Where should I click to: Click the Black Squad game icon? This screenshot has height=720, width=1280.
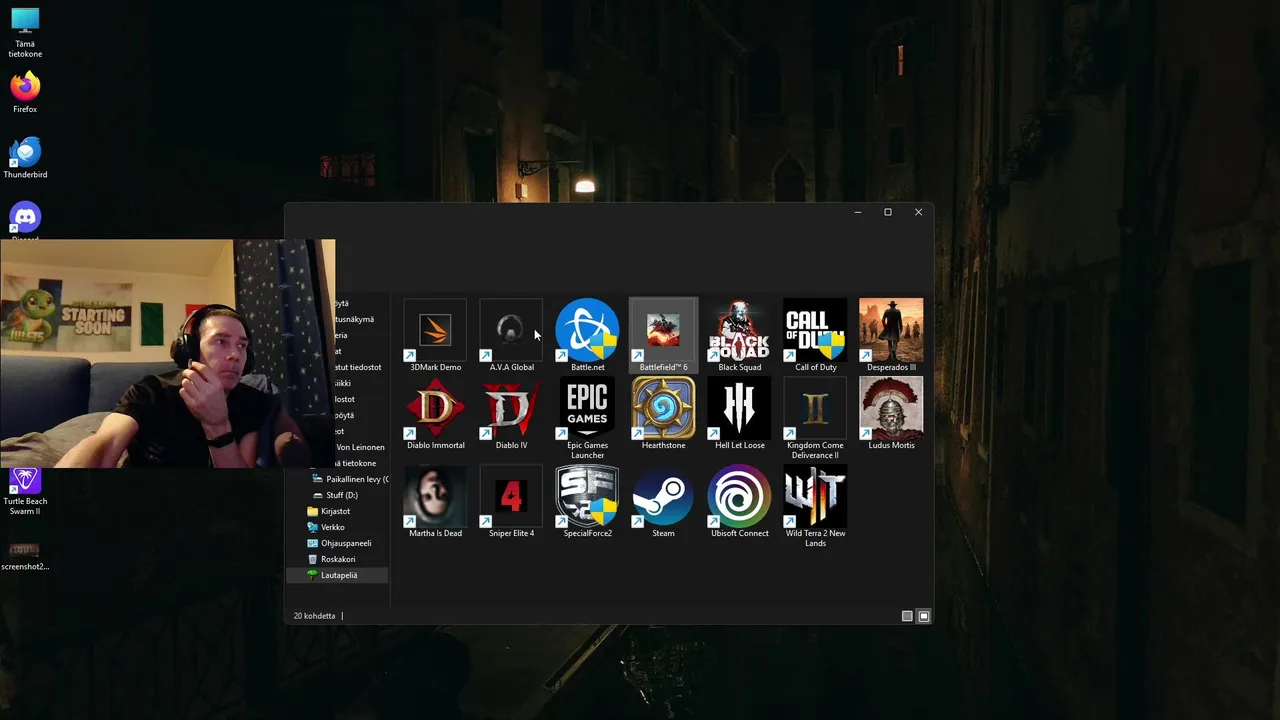[739, 336]
